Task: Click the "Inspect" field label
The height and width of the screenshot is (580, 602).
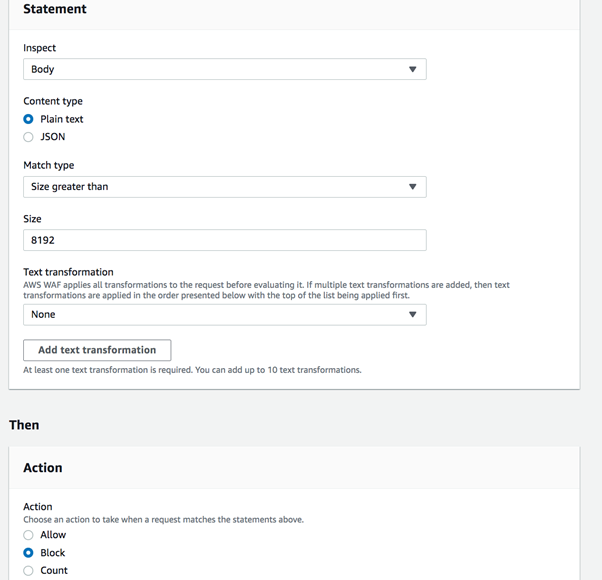Action: pos(40,48)
